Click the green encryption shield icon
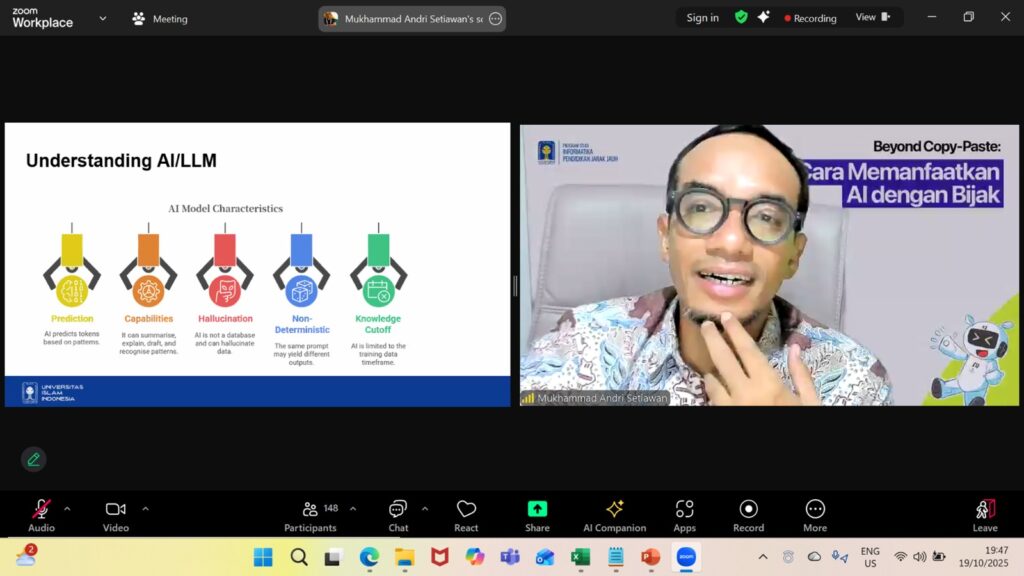This screenshot has height=576, width=1024. [741, 17]
